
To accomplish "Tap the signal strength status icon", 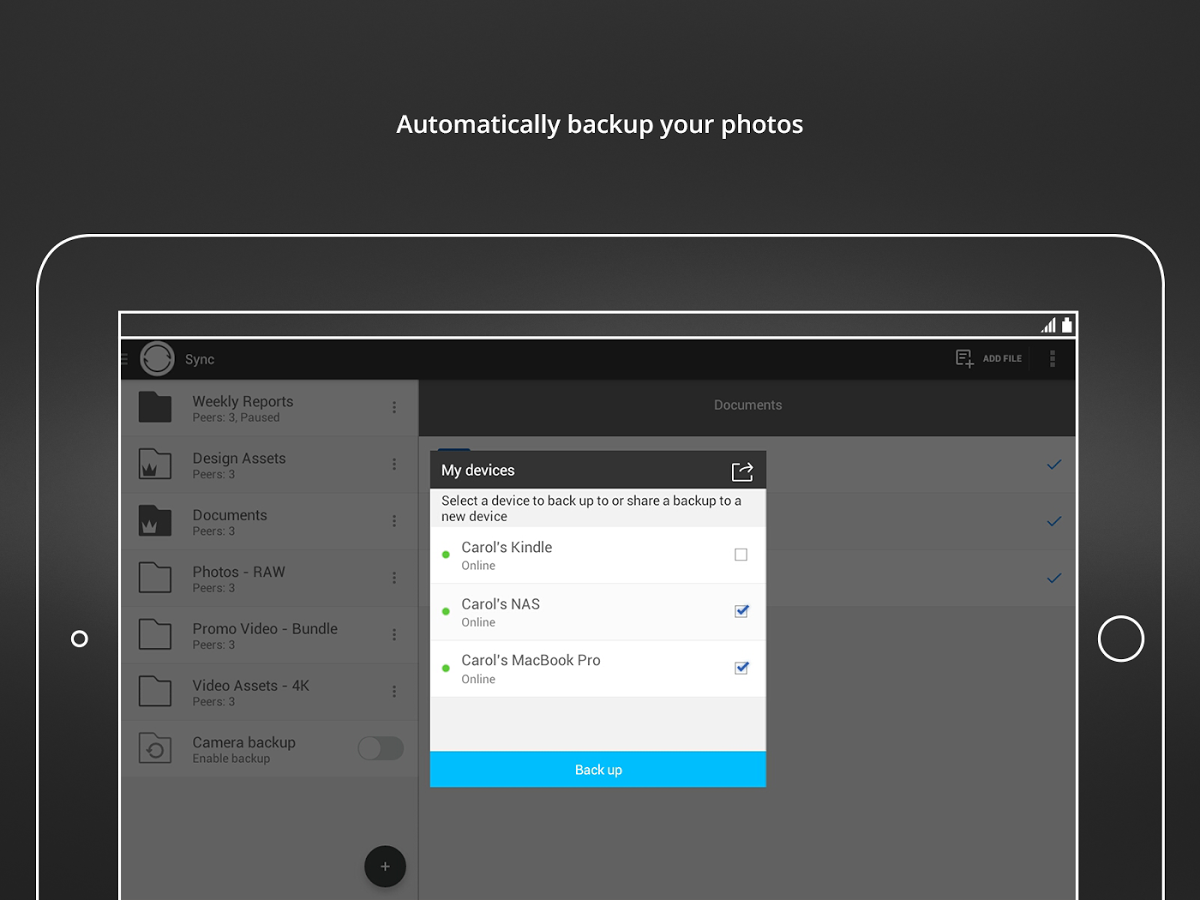I will point(1048,325).
